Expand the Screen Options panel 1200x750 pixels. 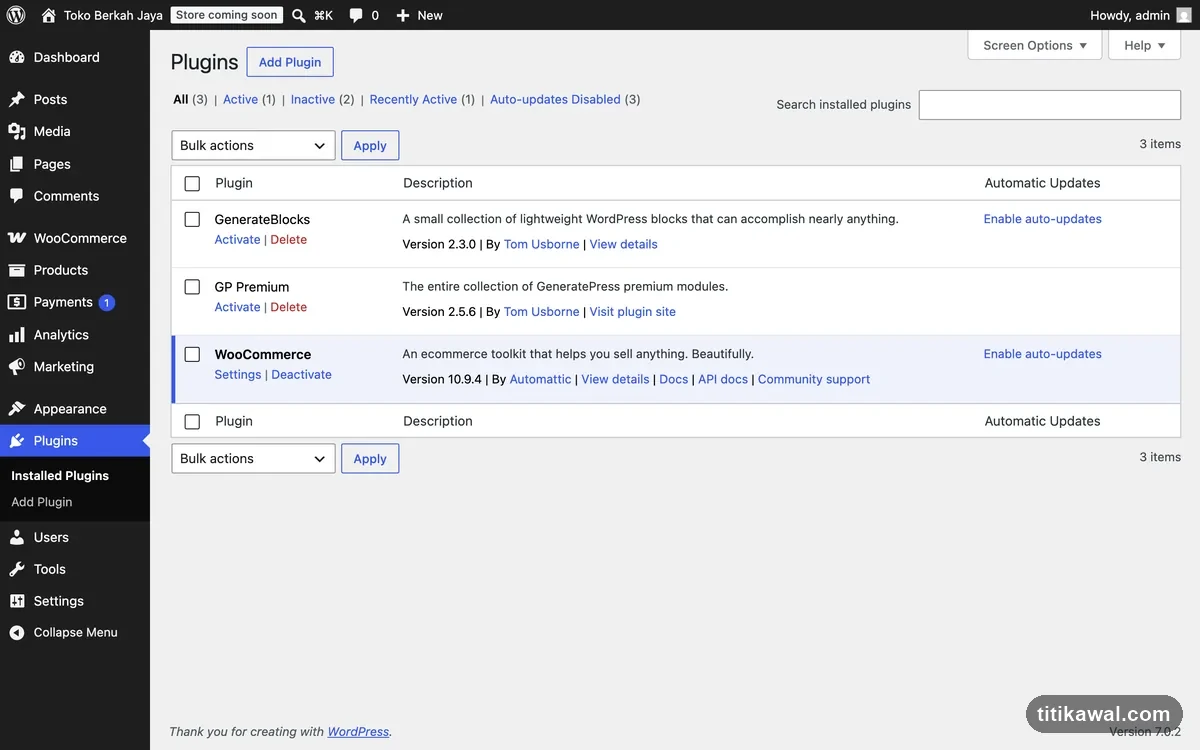[1035, 45]
